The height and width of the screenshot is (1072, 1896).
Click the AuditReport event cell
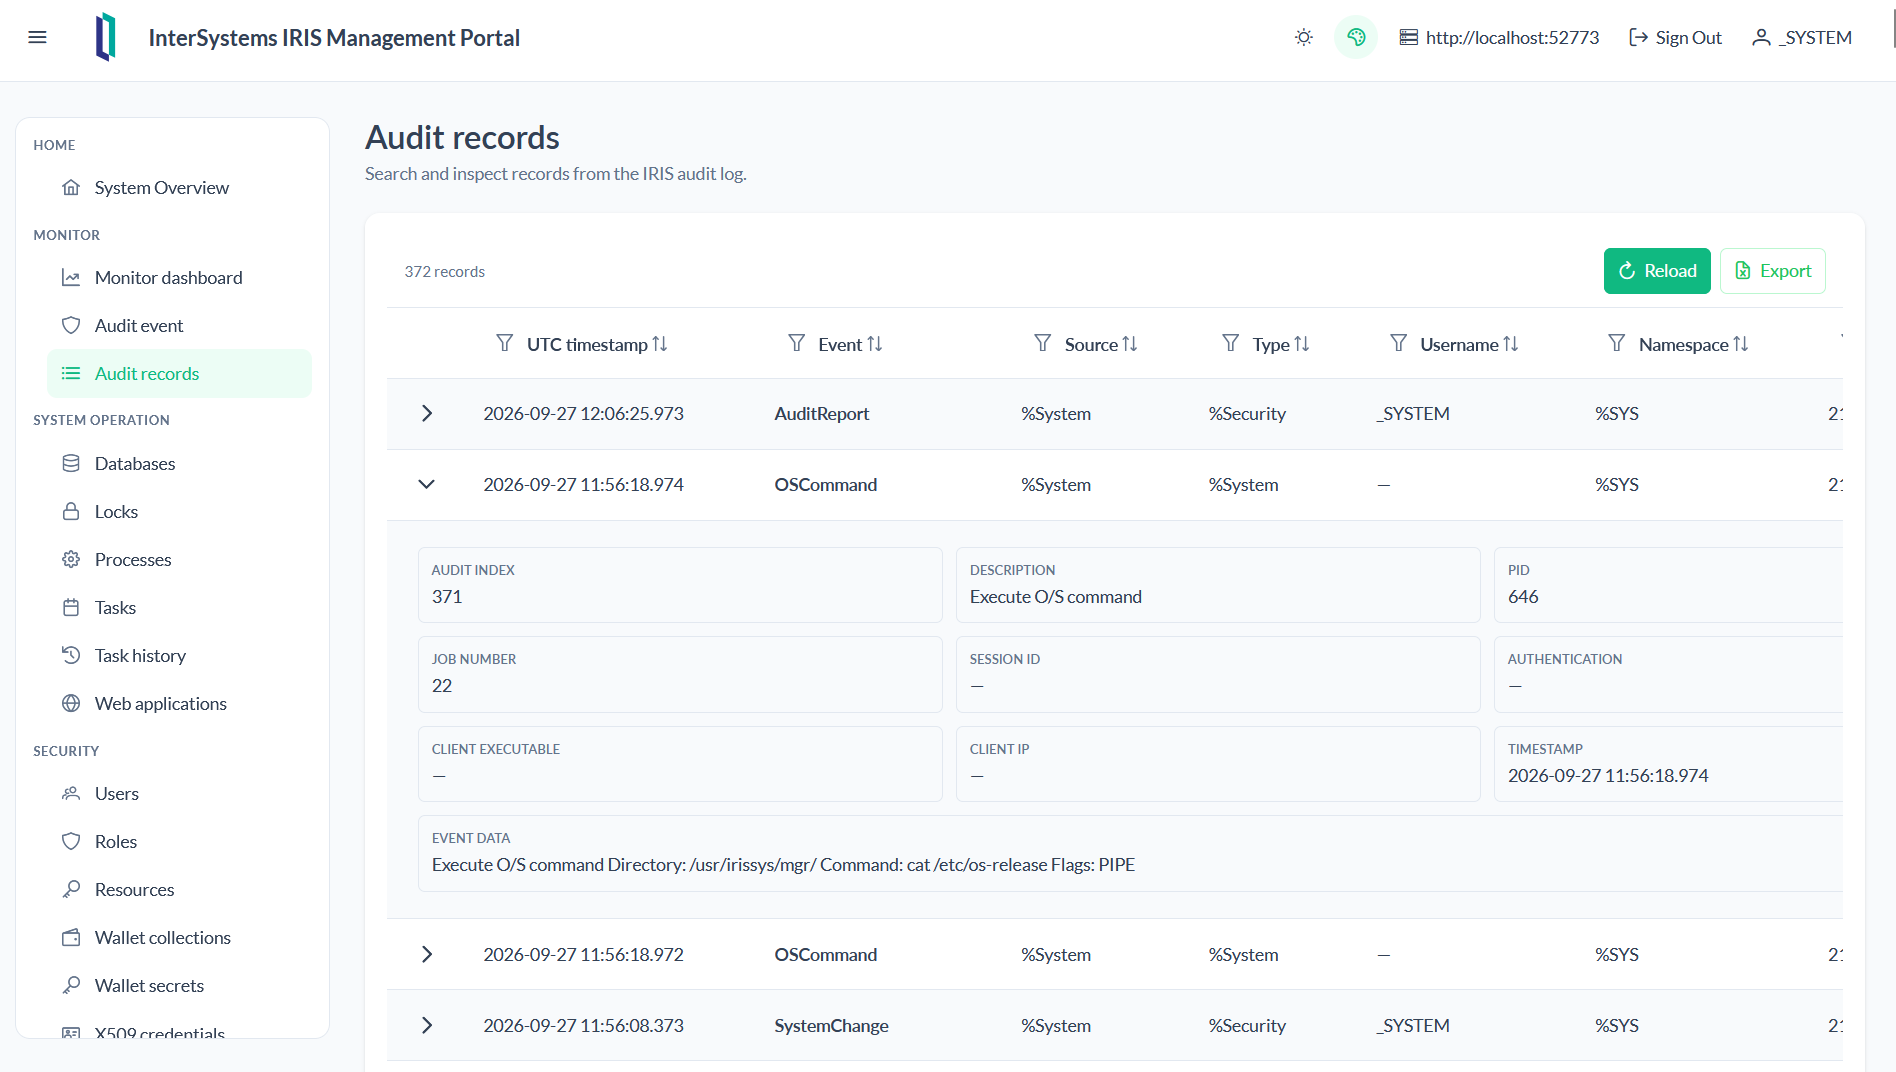click(x=822, y=414)
